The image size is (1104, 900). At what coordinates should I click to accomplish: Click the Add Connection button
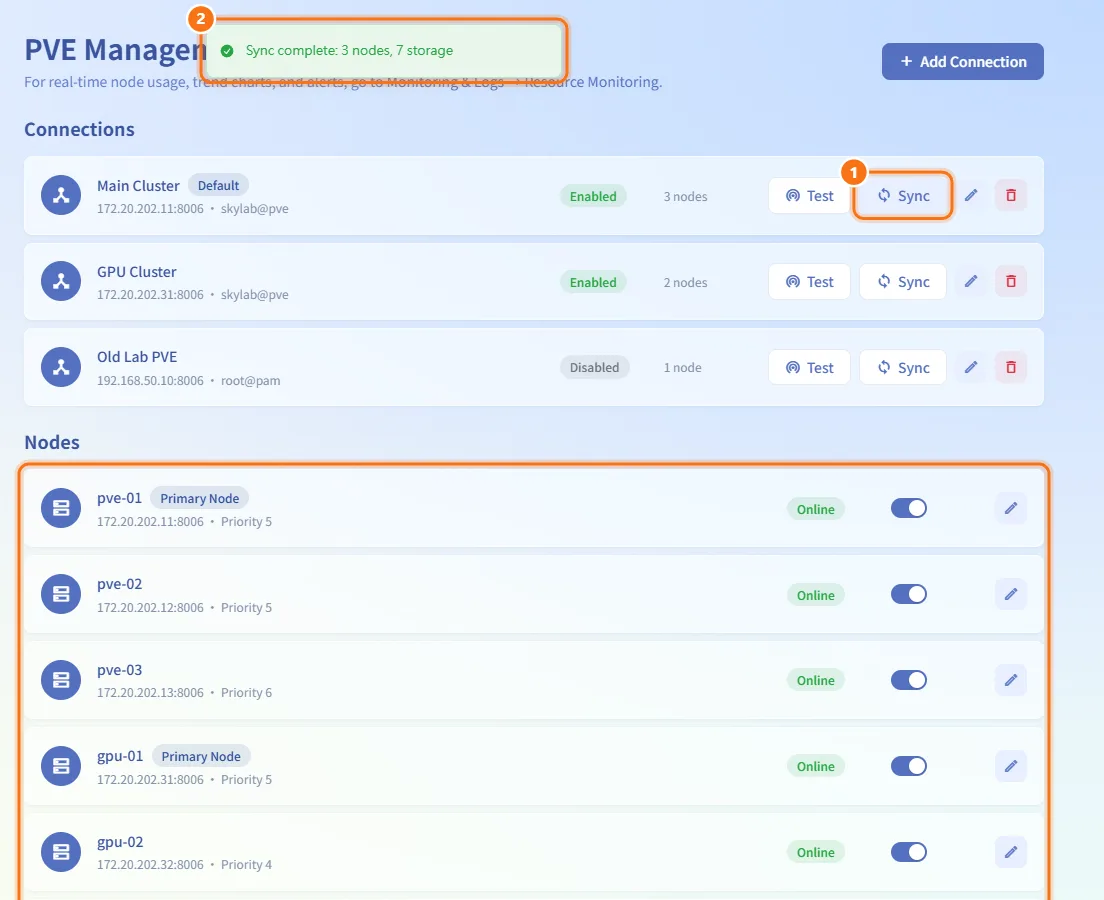click(x=962, y=62)
